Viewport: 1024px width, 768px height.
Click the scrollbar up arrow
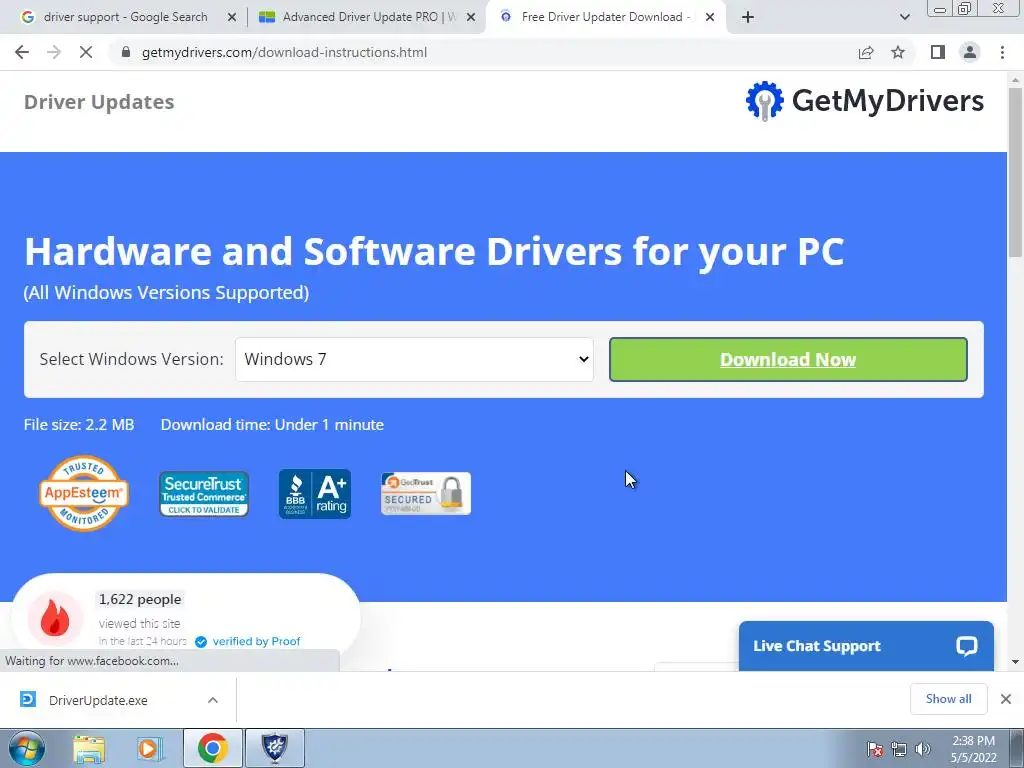pyautogui.click(x=1016, y=80)
